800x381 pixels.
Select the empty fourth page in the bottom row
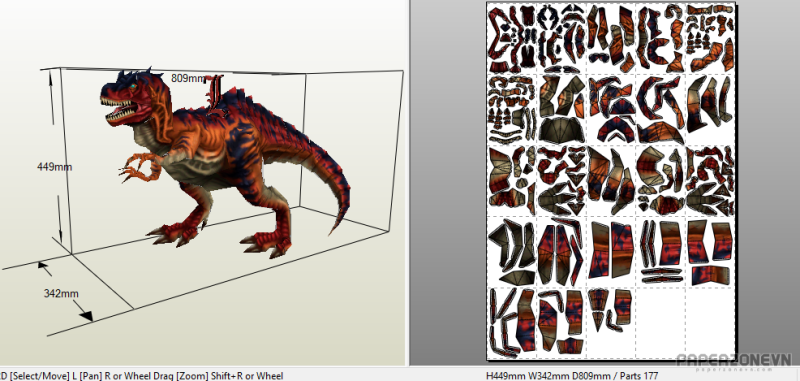[661, 322]
